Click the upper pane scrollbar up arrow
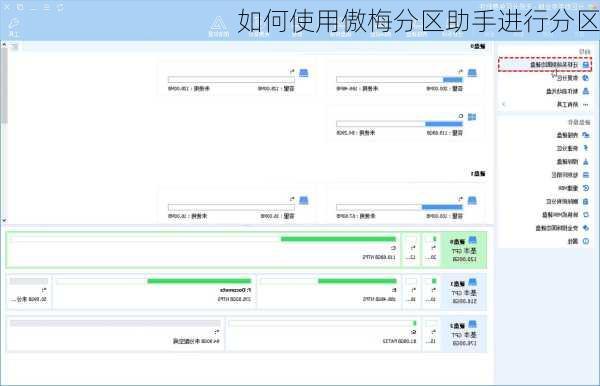 (4, 45)
